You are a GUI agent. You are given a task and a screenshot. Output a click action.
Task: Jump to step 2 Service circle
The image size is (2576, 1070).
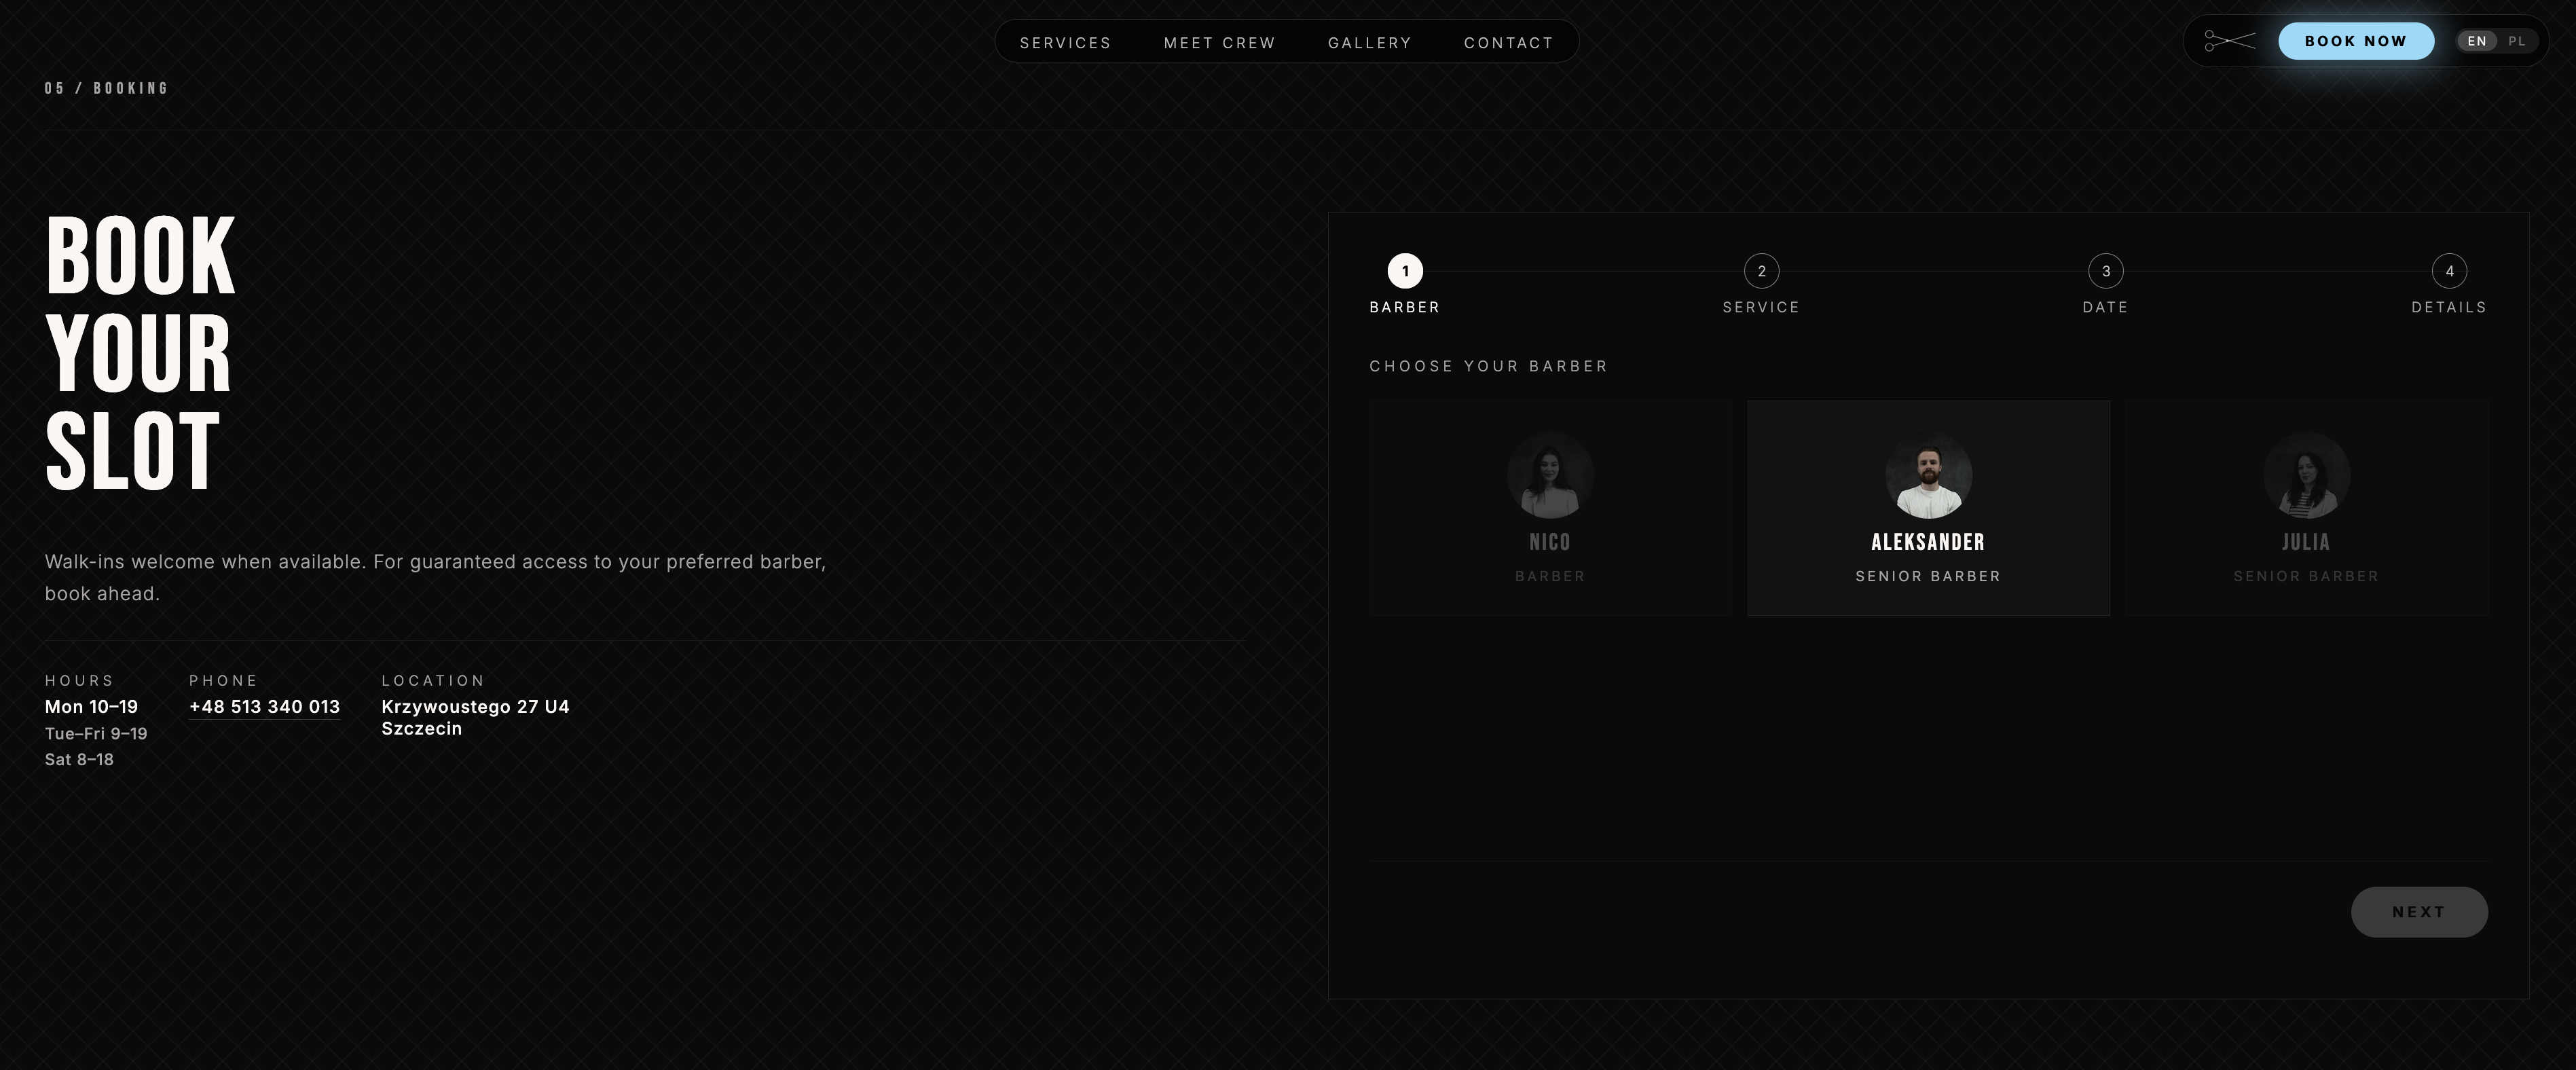pyautogui.click(x=1761, y=271)
